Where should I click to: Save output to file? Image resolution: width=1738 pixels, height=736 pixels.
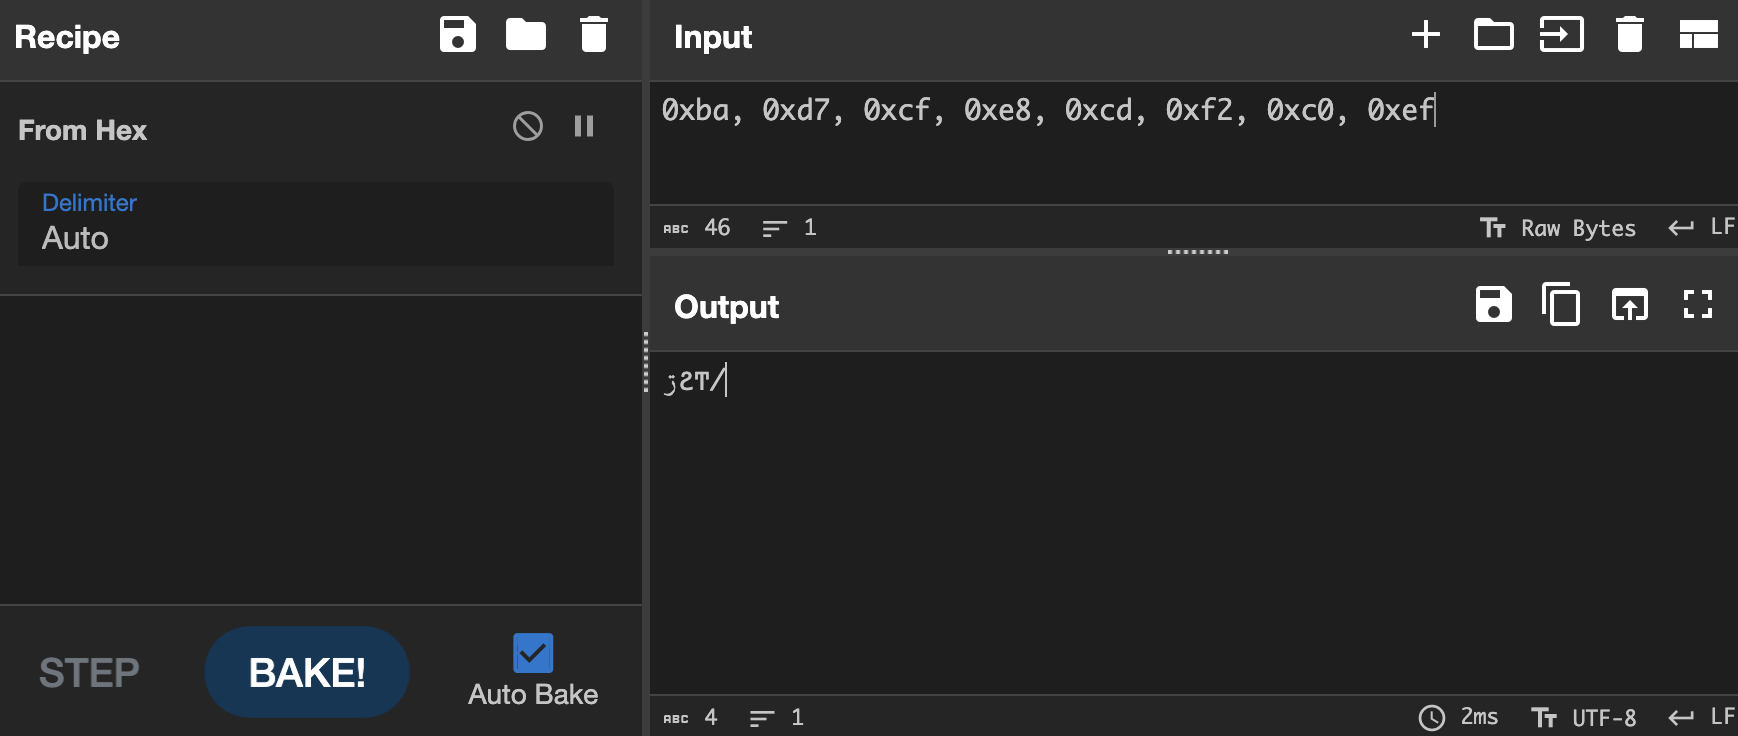1494,305
